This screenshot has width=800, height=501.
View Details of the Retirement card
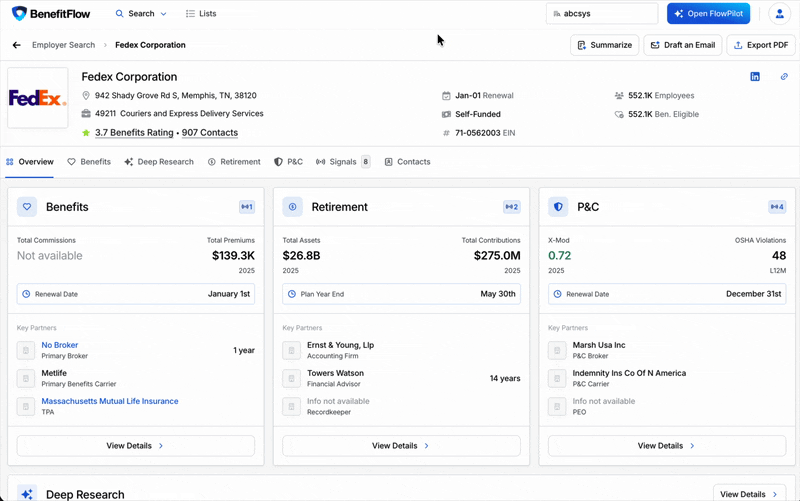click(402, 445)
